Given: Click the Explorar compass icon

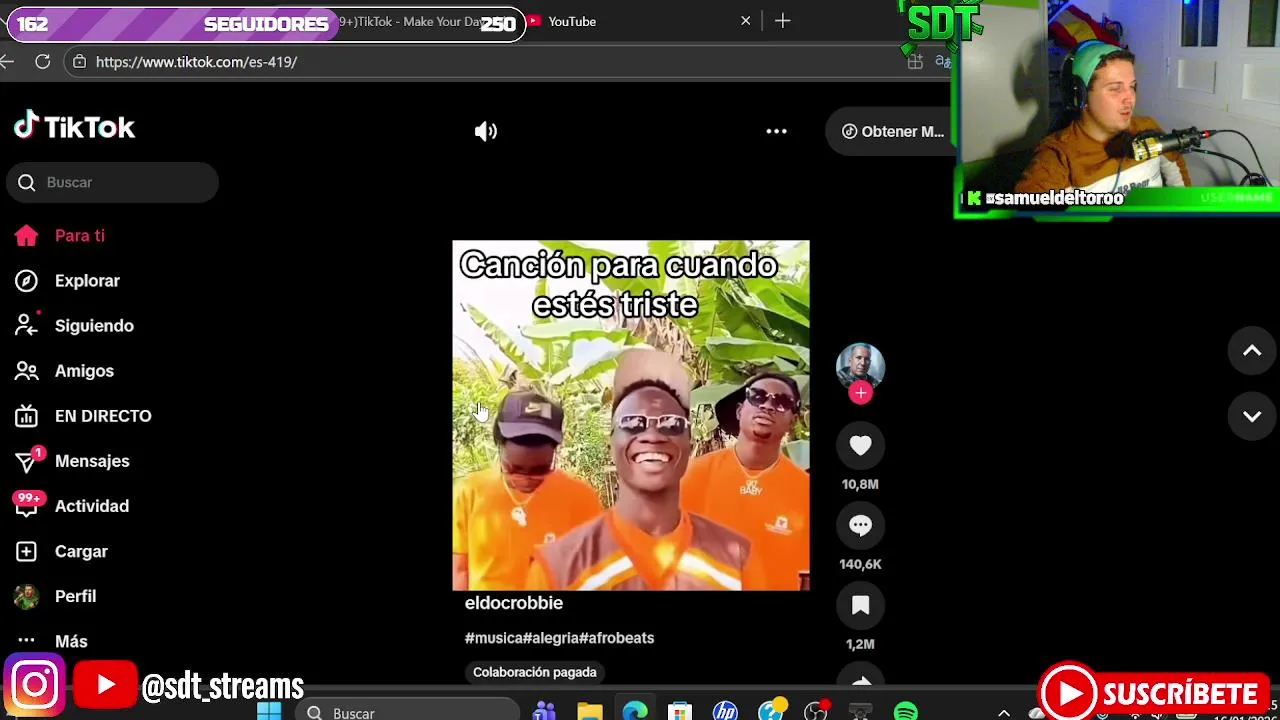Looking at the screenshot, I should (26, 281).
